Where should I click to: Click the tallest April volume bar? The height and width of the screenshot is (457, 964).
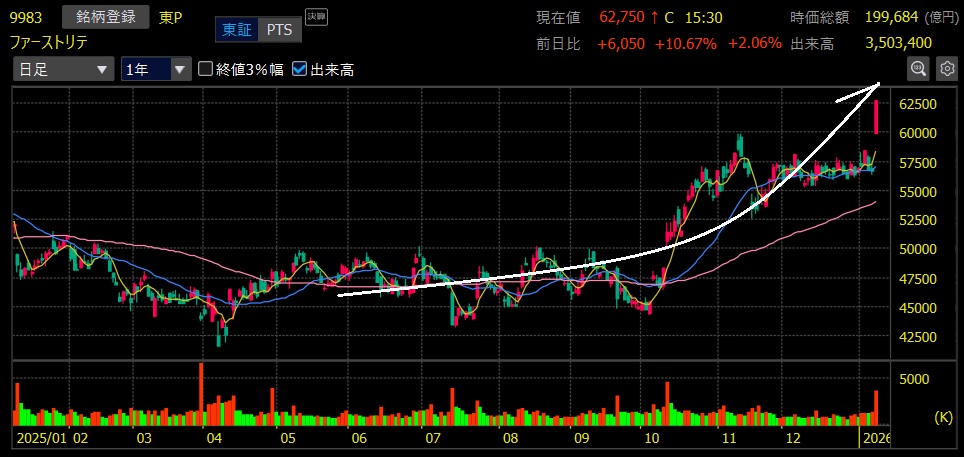coord(202,394)
